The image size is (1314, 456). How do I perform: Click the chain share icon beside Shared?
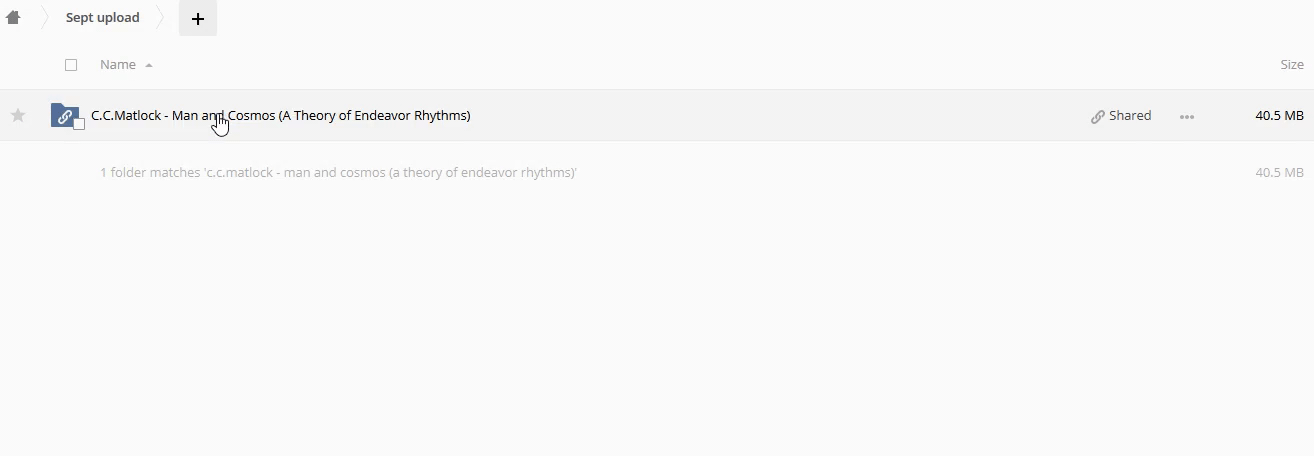[x=1098, y=116]
